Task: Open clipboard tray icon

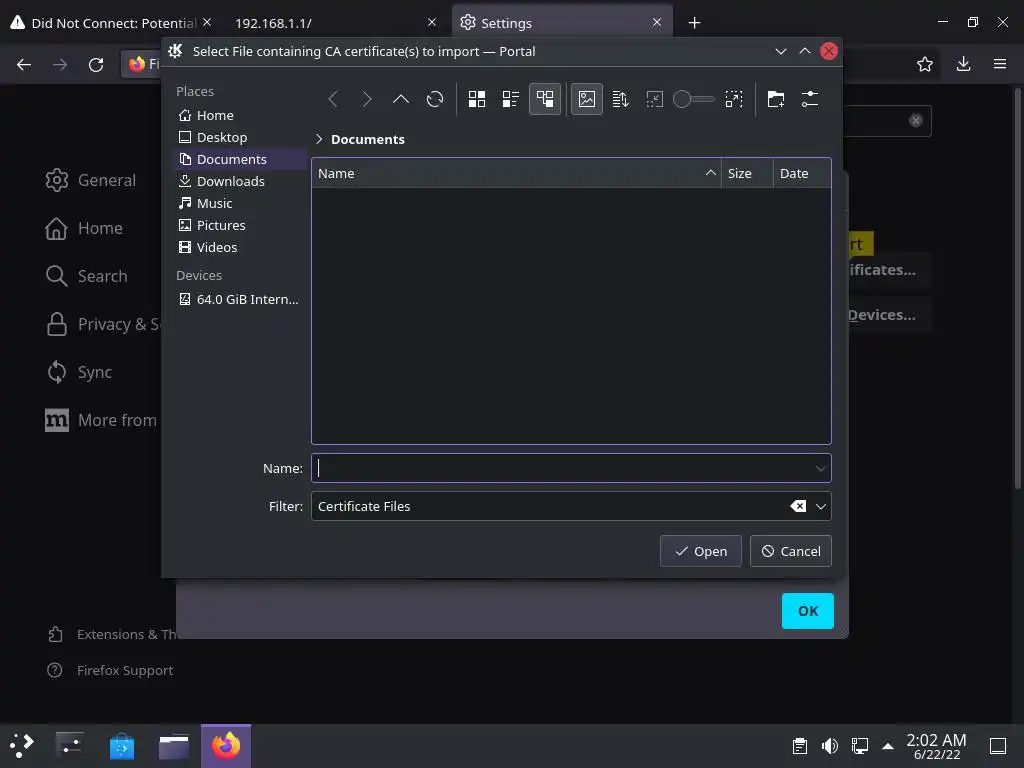Action: coord(799,746)
